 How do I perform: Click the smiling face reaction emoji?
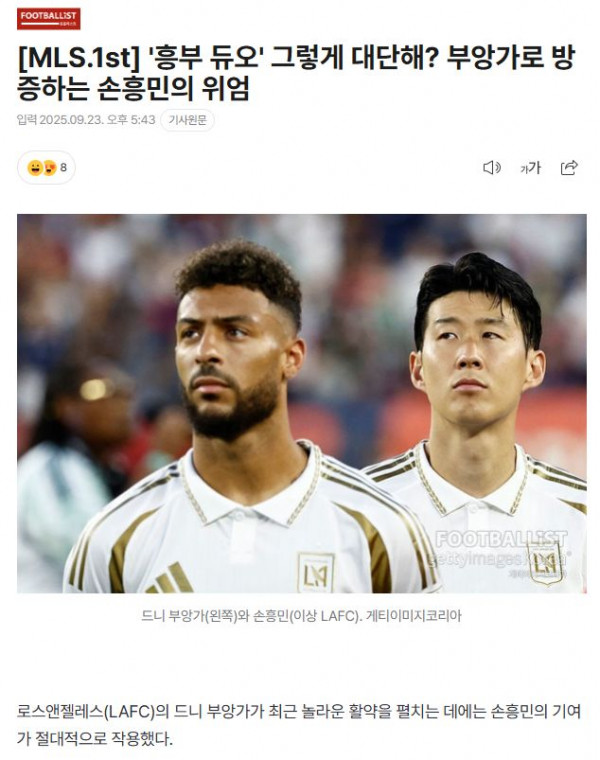[x=35, y=168]
